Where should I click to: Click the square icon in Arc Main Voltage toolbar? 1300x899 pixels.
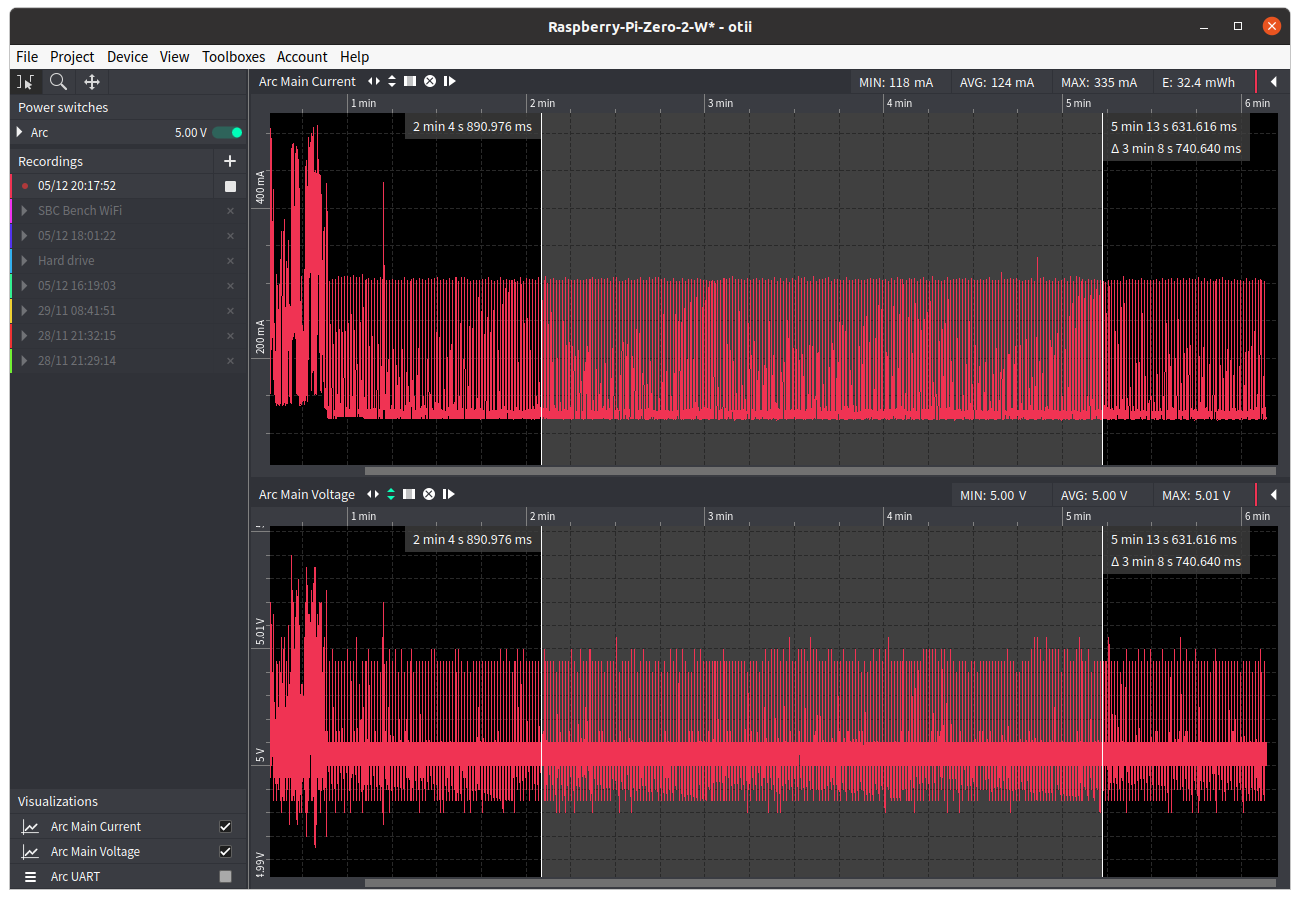point(409,494)
